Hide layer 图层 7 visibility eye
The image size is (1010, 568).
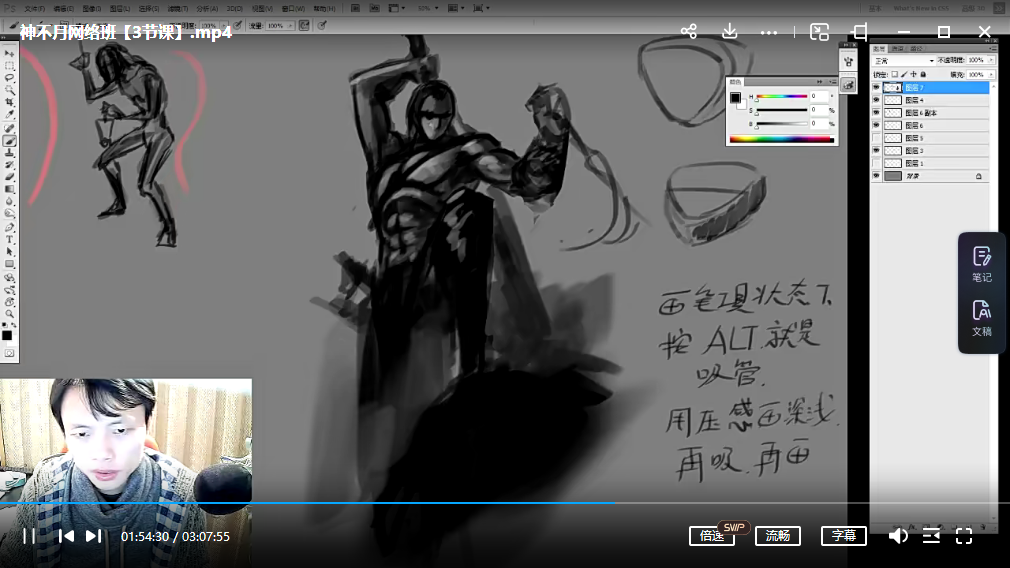click(x=876, y=88)
